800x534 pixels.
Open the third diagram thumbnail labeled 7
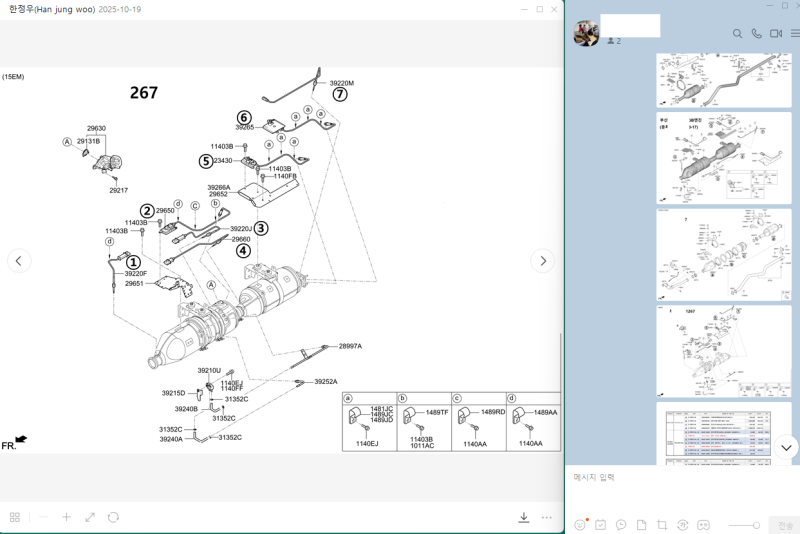pyautogui.click(x=723, y=255)
